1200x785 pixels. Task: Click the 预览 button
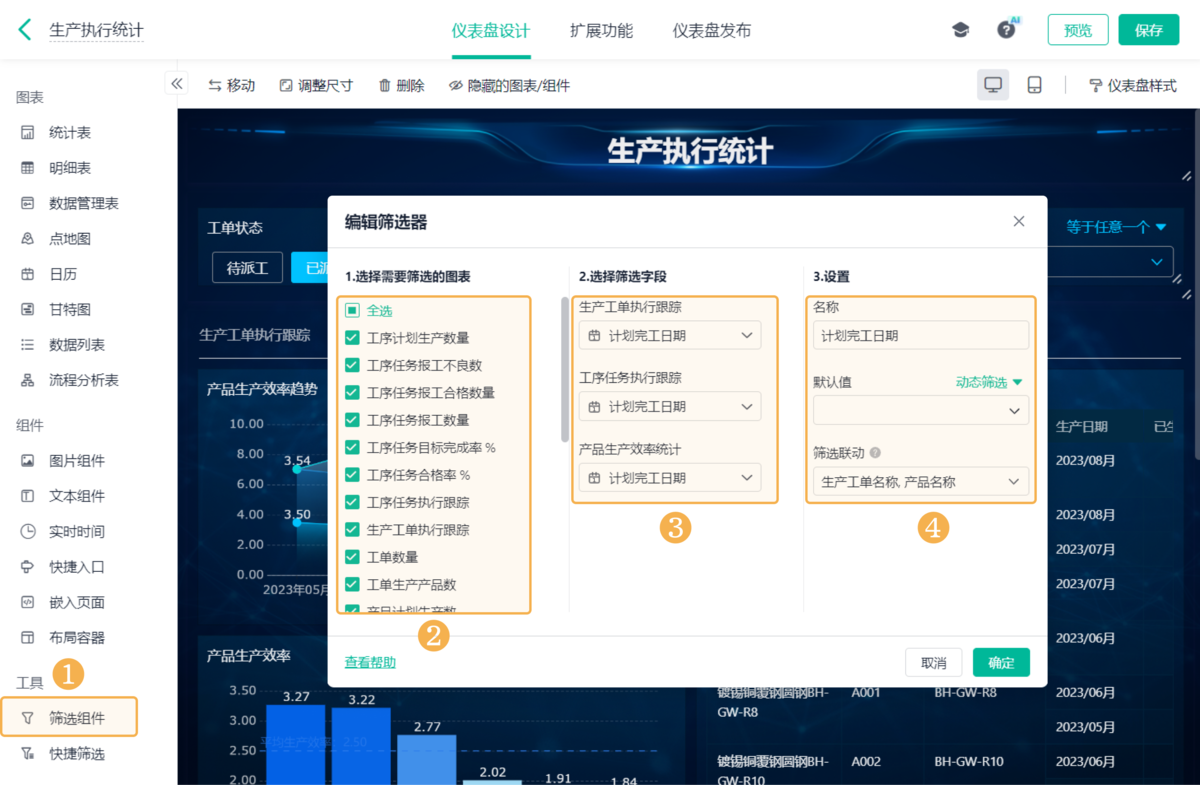coord(1078,30)
